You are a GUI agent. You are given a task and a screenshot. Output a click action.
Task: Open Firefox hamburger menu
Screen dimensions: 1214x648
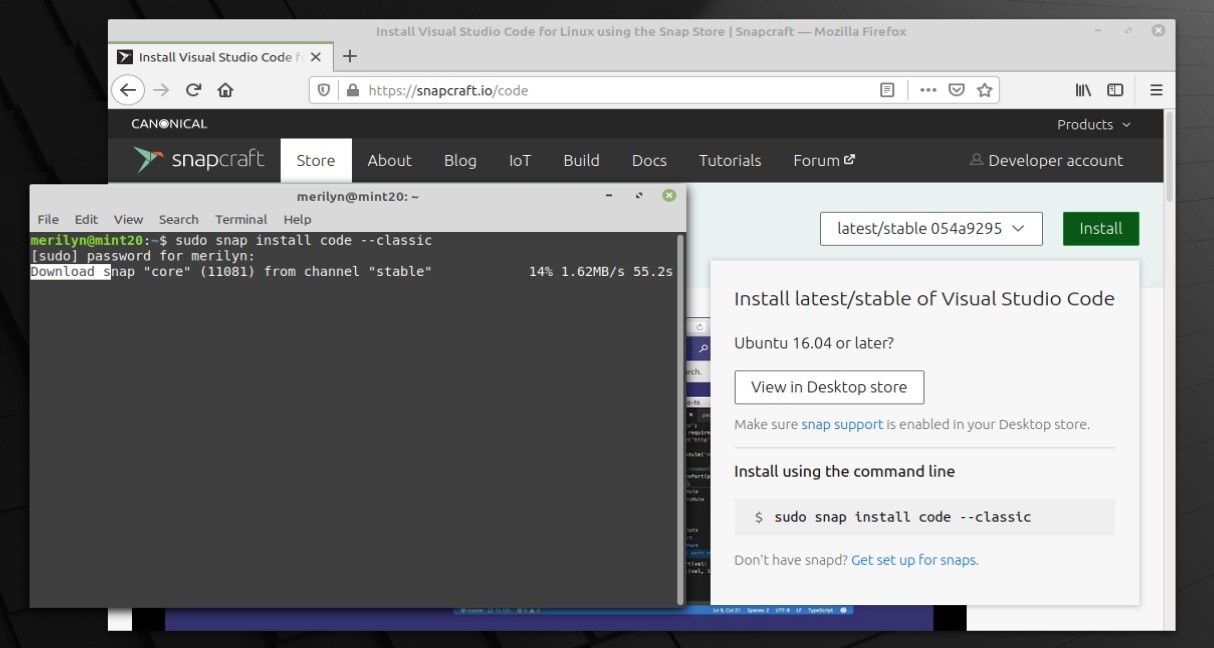pyautogui.click(x=1156, y=90)
